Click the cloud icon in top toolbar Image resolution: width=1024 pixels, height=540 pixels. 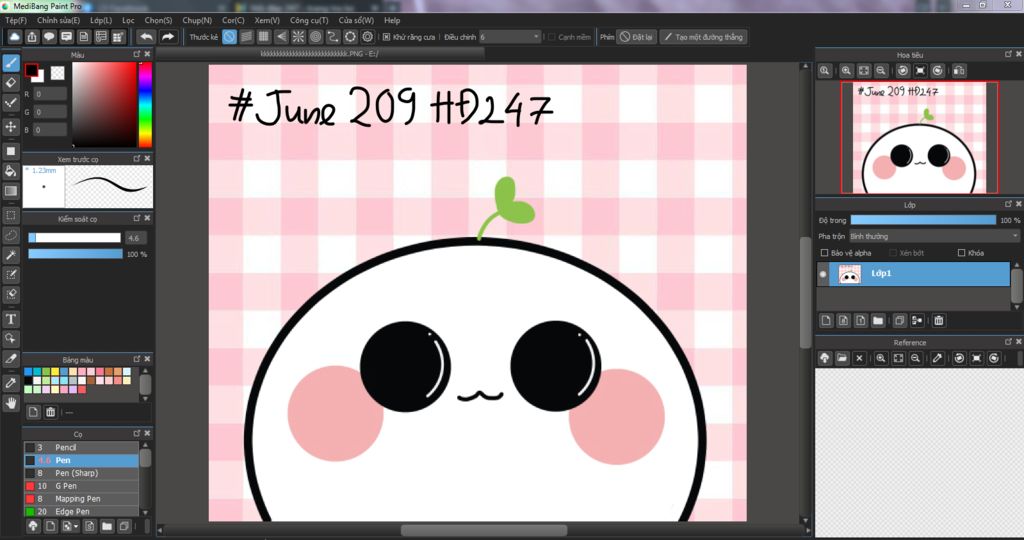coord(14,37)
